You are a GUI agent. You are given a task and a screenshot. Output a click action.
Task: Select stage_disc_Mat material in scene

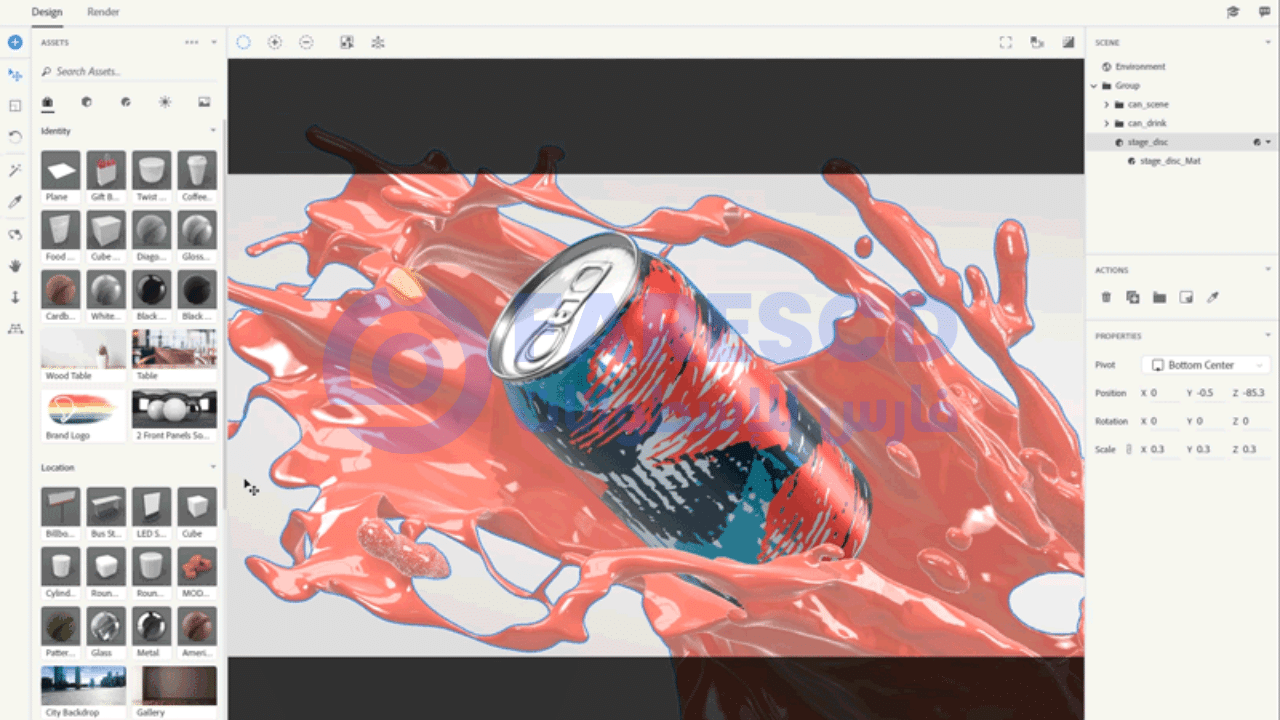pos(1170,161)
